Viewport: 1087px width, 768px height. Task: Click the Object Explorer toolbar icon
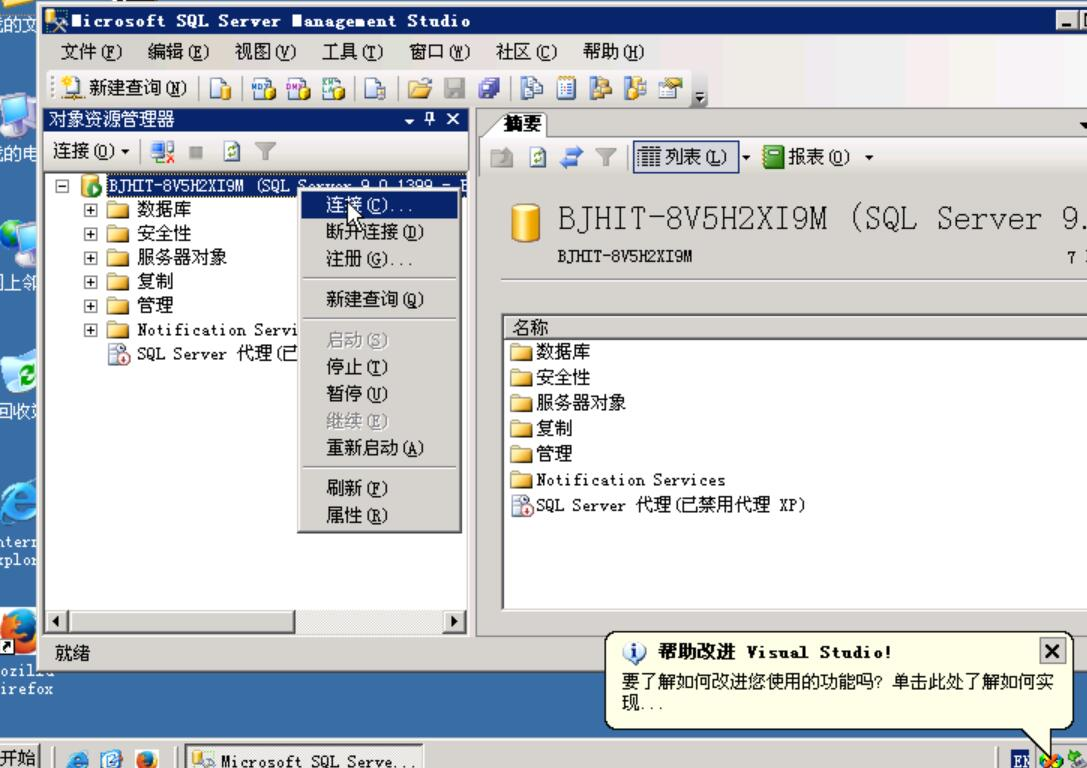[x=601, y=88]
